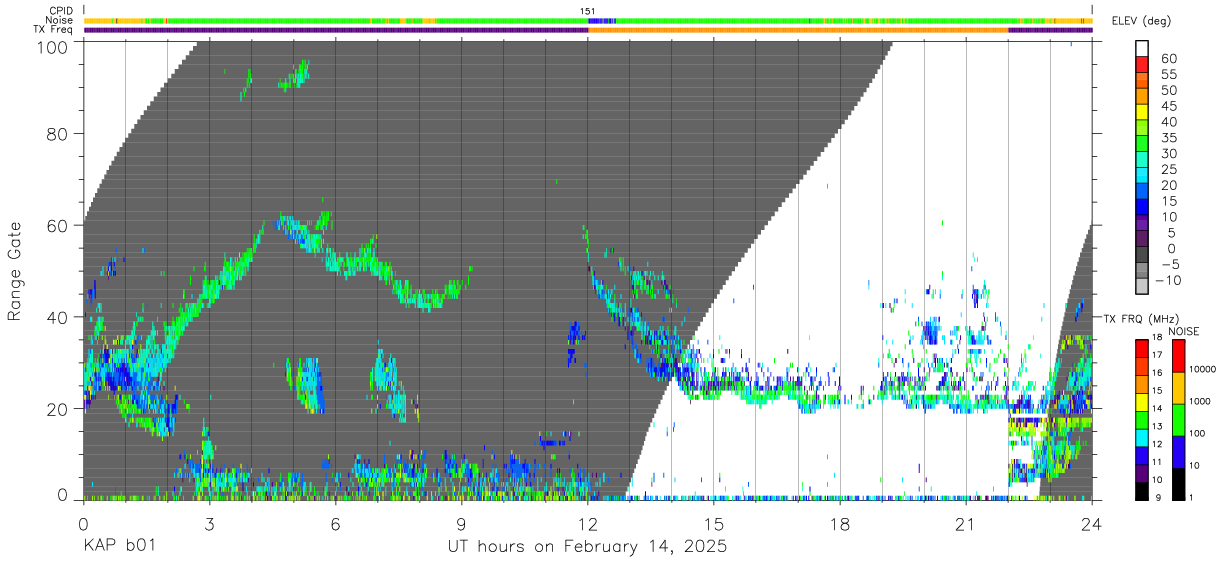
Task: Click the '30' tick label on ELEV colorbar
Action: pyautogui.click(x=1168, y=153)
